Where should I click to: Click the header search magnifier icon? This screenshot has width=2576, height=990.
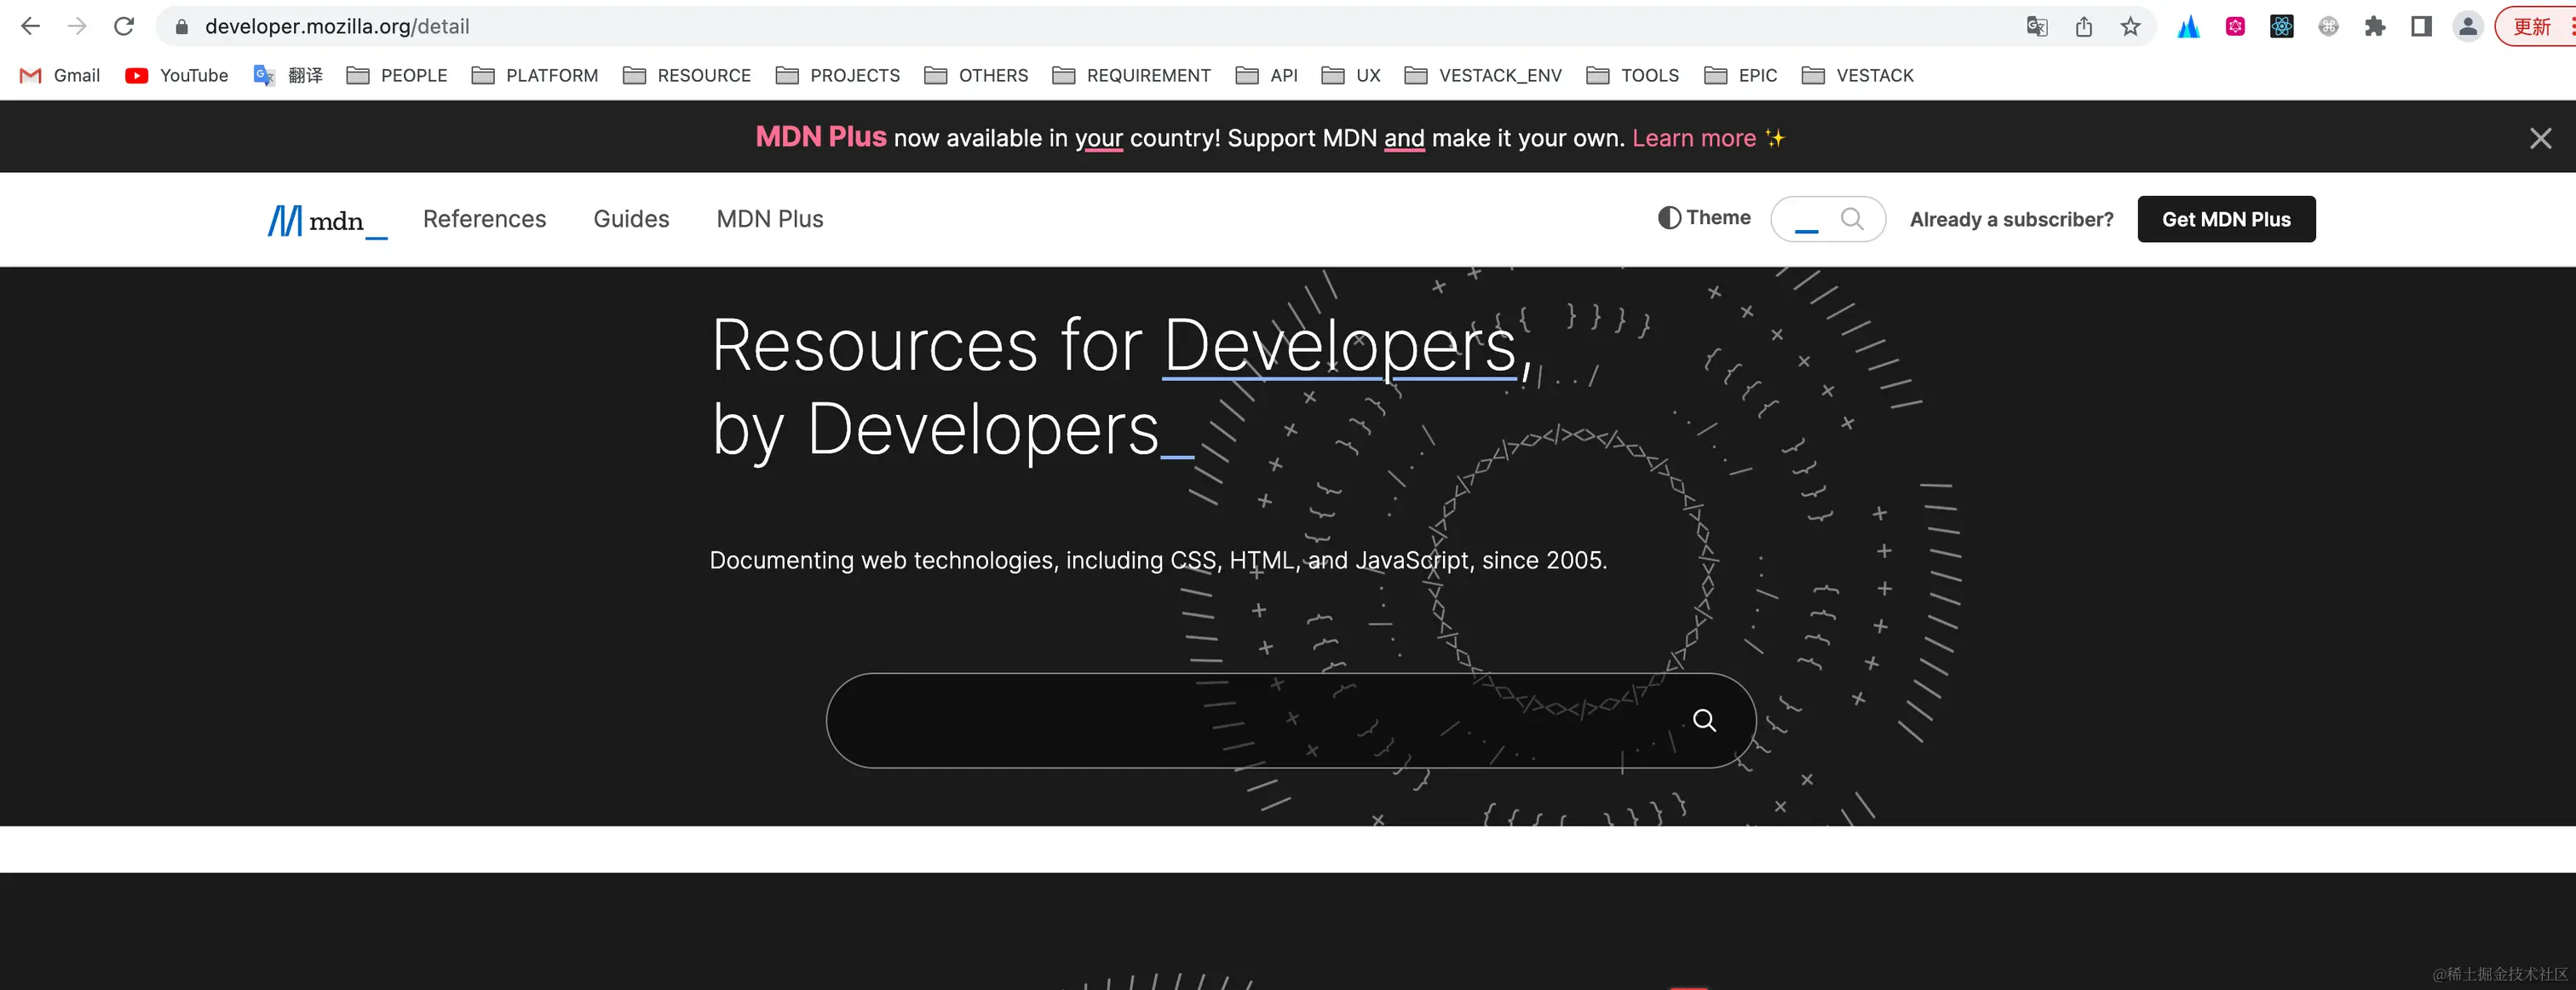1851,219
